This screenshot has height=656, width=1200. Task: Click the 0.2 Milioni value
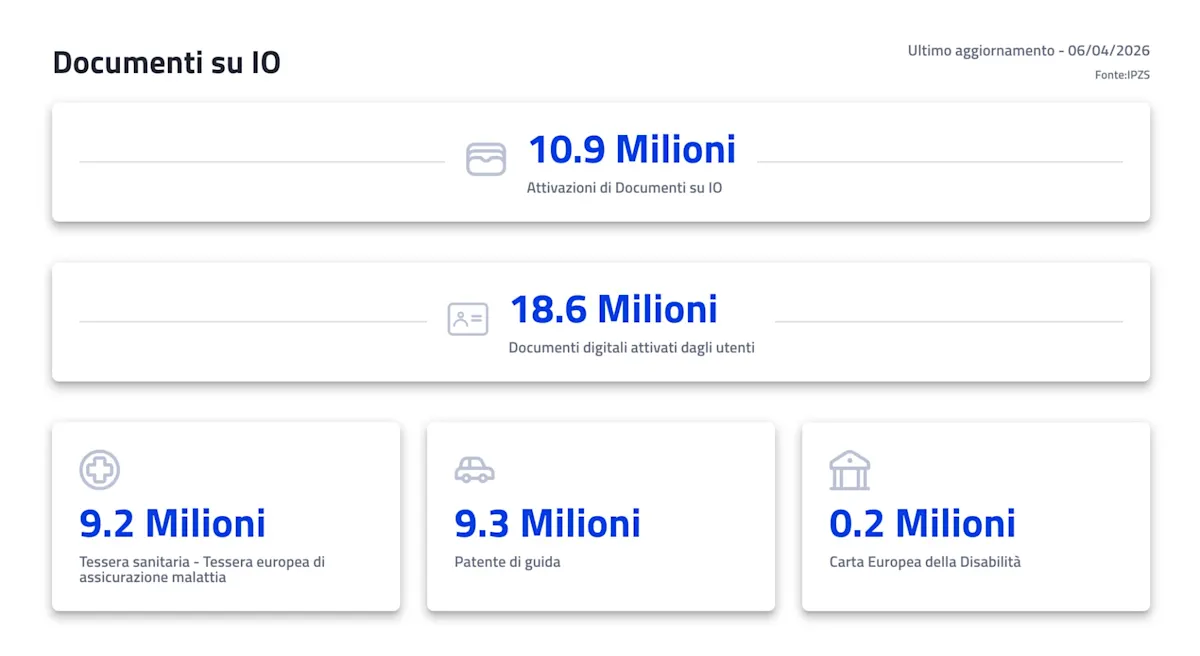922,523
